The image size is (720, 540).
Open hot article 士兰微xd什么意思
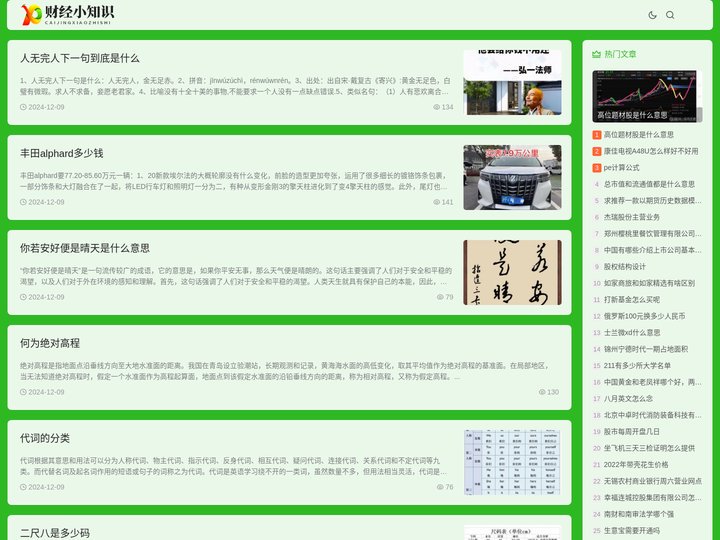(632, 332)
